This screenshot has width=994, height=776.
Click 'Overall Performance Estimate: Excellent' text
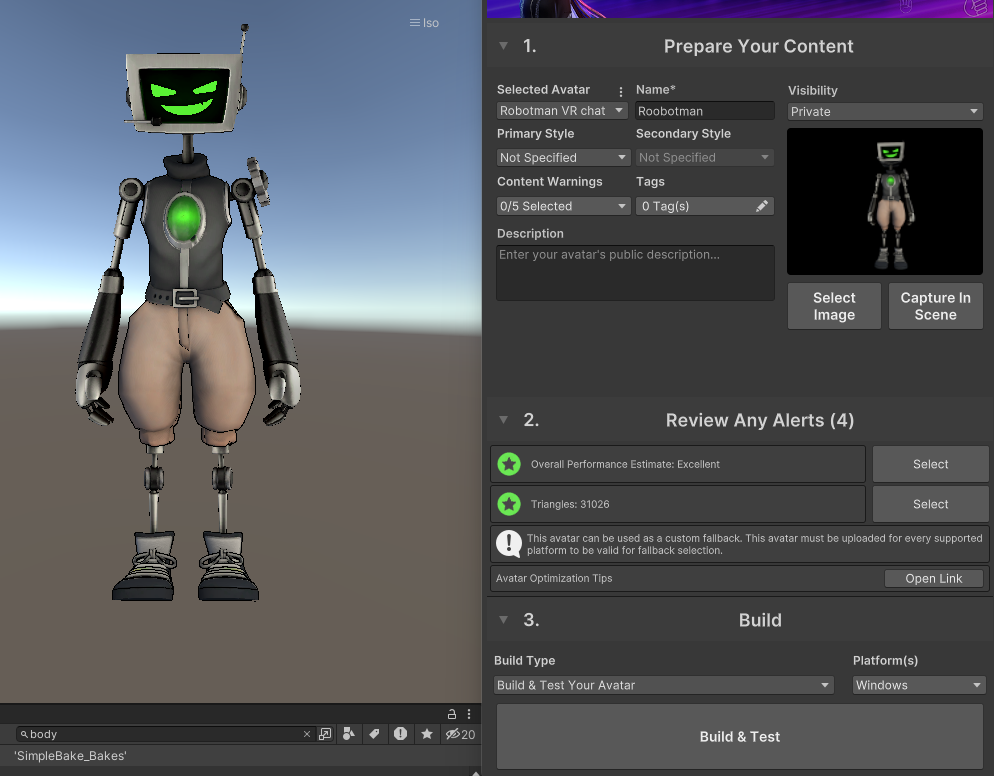point(625,464)
